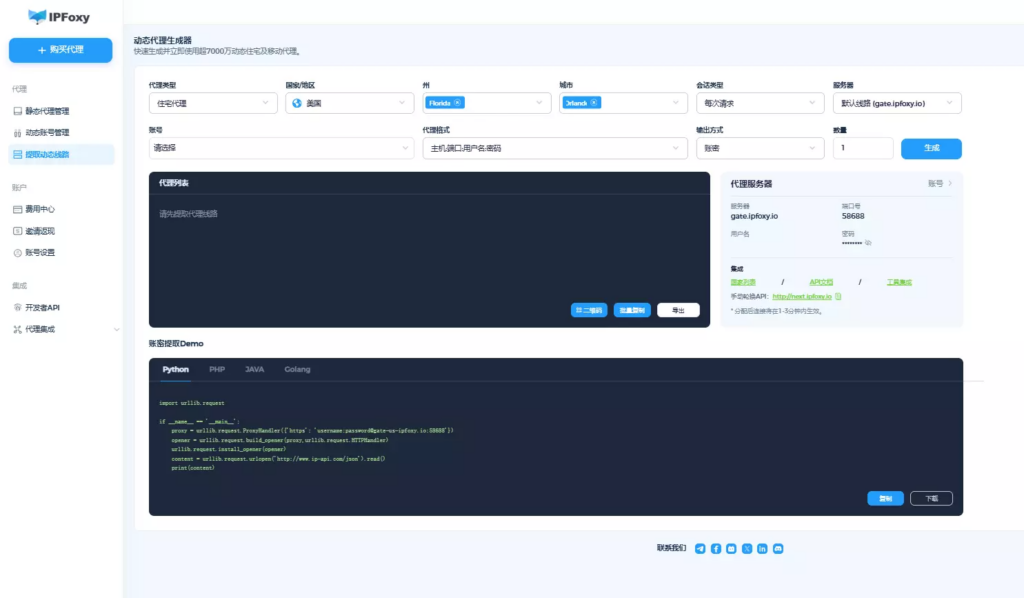Open the 代理类型 dropdown showing 住宅代理
The width and height of the screenshot is (1024, 598).
click(213, 103)
